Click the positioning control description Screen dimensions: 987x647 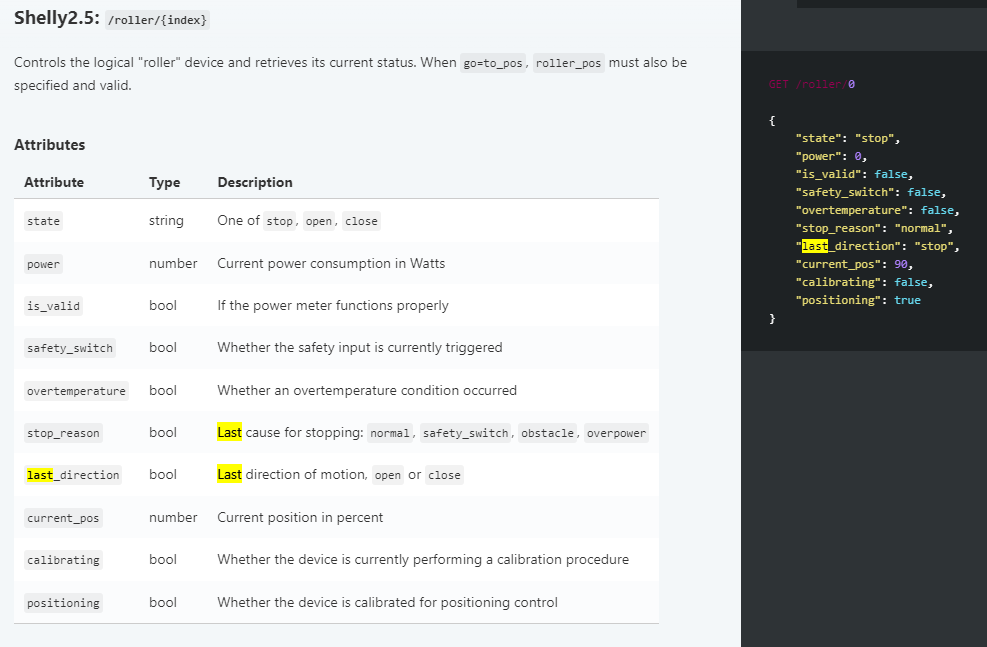pyautogui.click(x=388, y=602)
